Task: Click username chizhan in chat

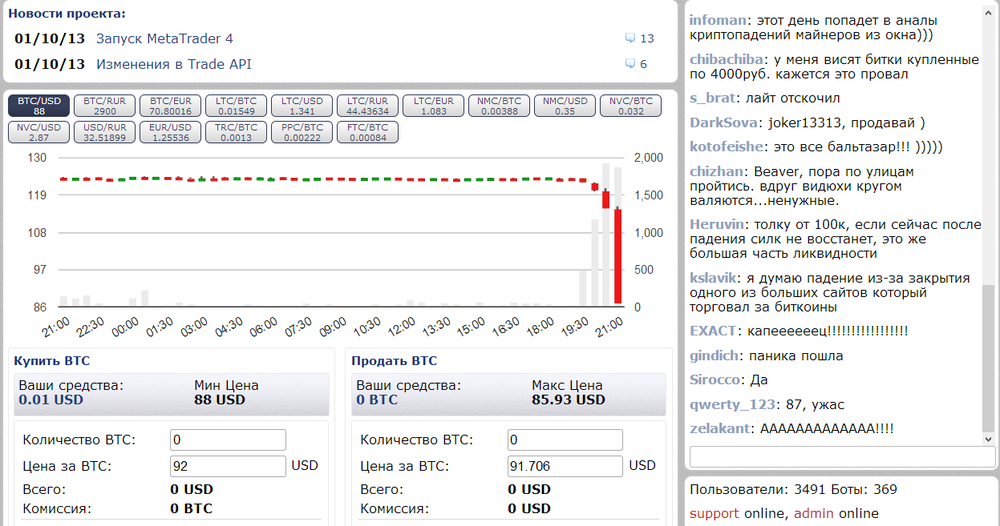Action: [x=716, y=172]
